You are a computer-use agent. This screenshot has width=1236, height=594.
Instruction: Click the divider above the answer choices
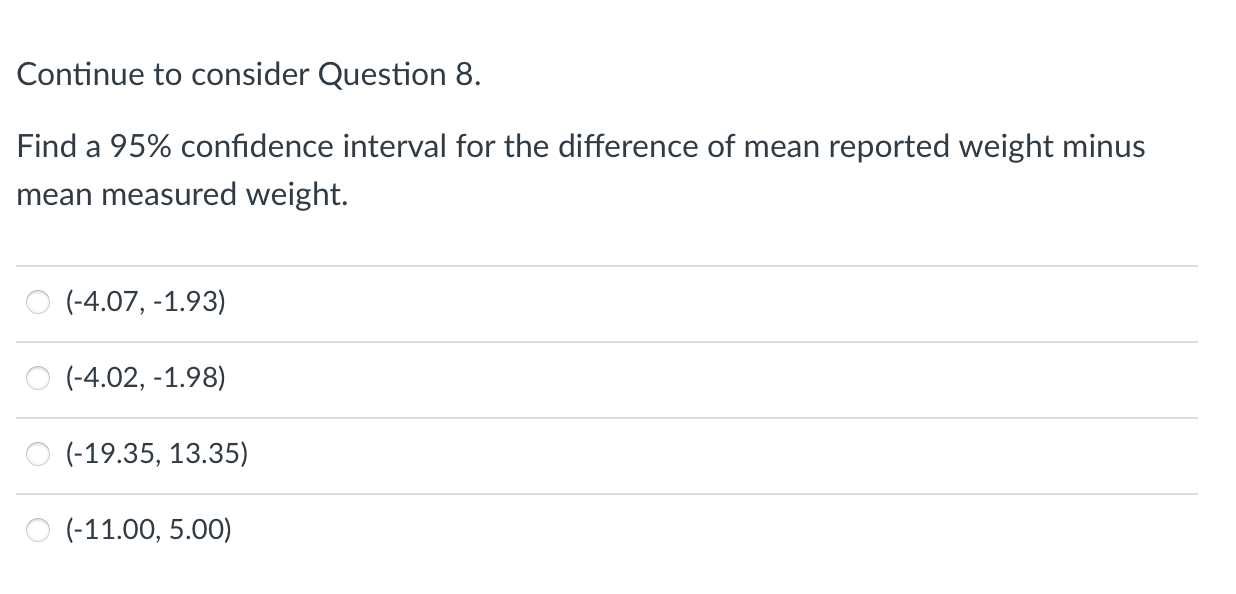pyautogui.click(x=608, y=263)
